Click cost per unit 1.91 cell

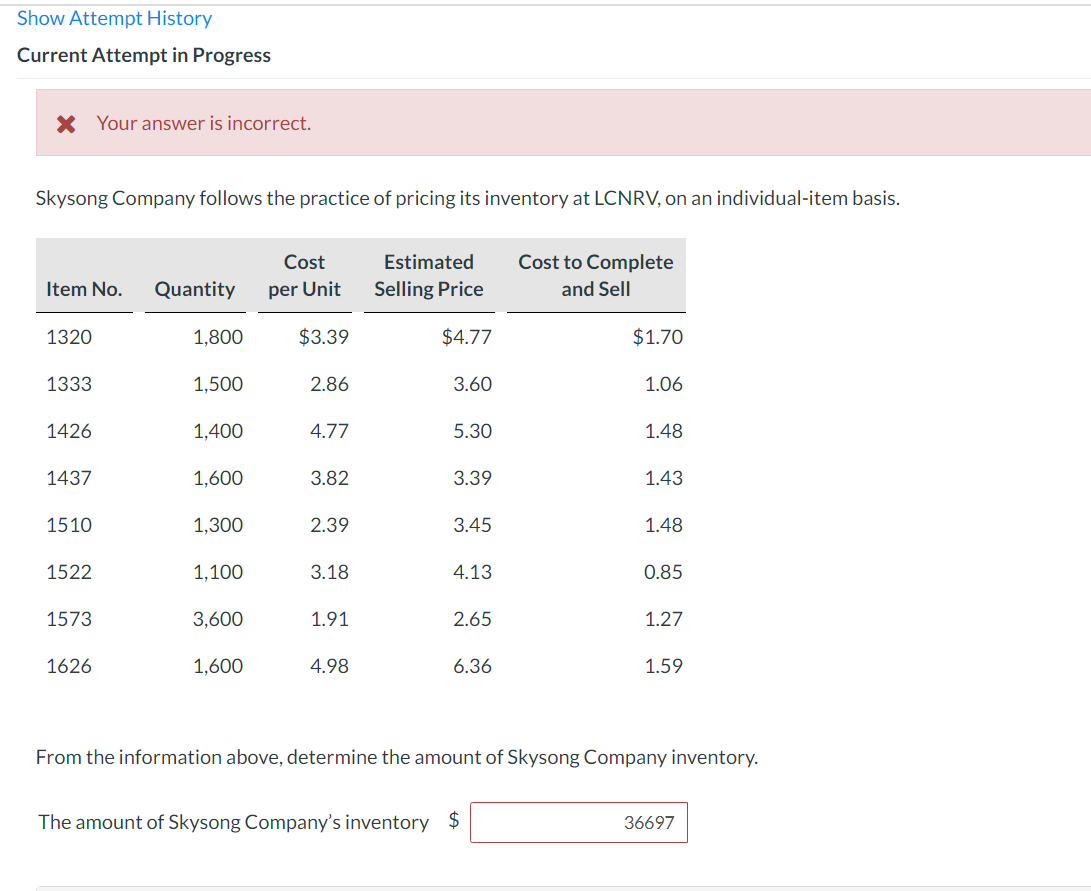[x=329, y=618]
